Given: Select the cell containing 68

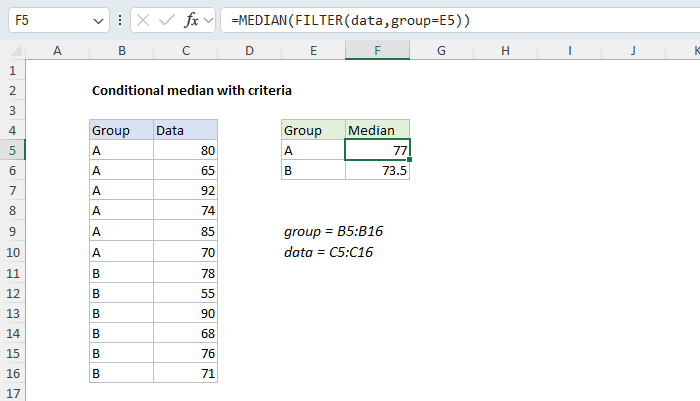Looking at the screenshot, I should tap(186, 333).
